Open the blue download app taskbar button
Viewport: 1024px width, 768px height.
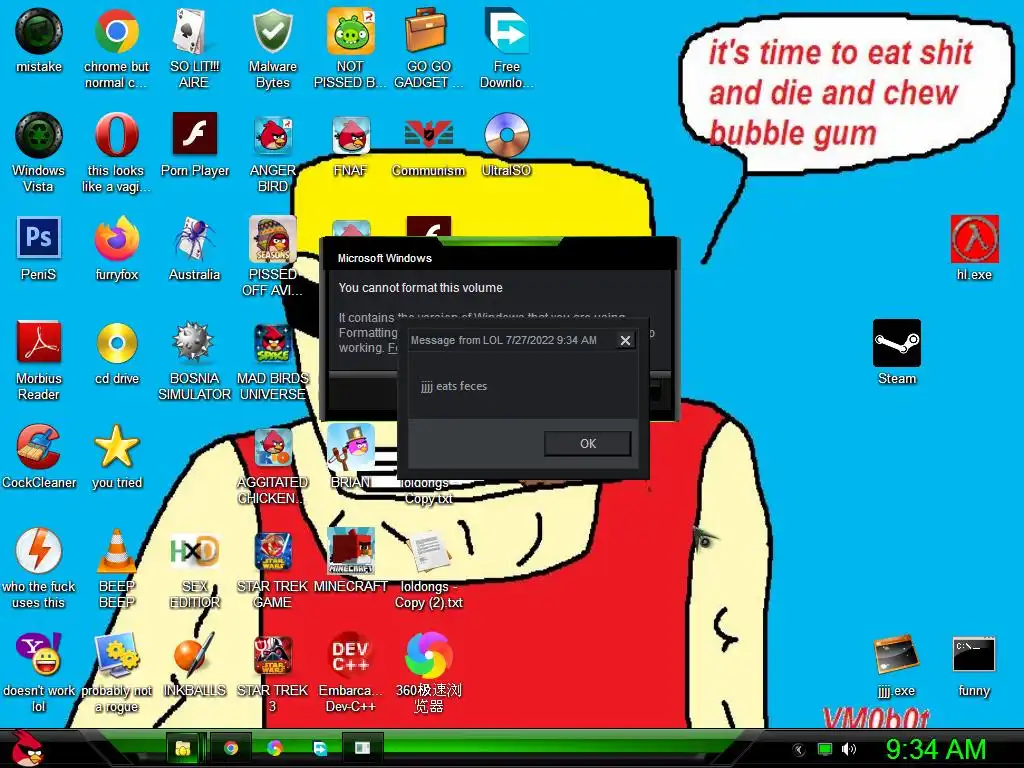coord(319,748)
